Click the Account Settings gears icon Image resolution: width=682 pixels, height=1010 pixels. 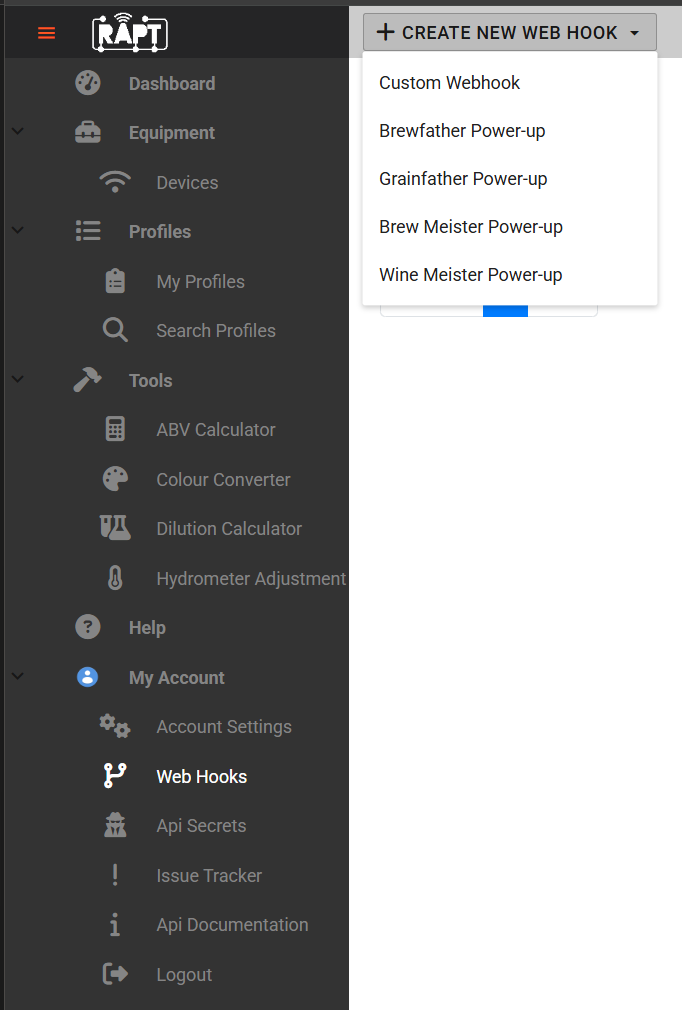point(115,726)
